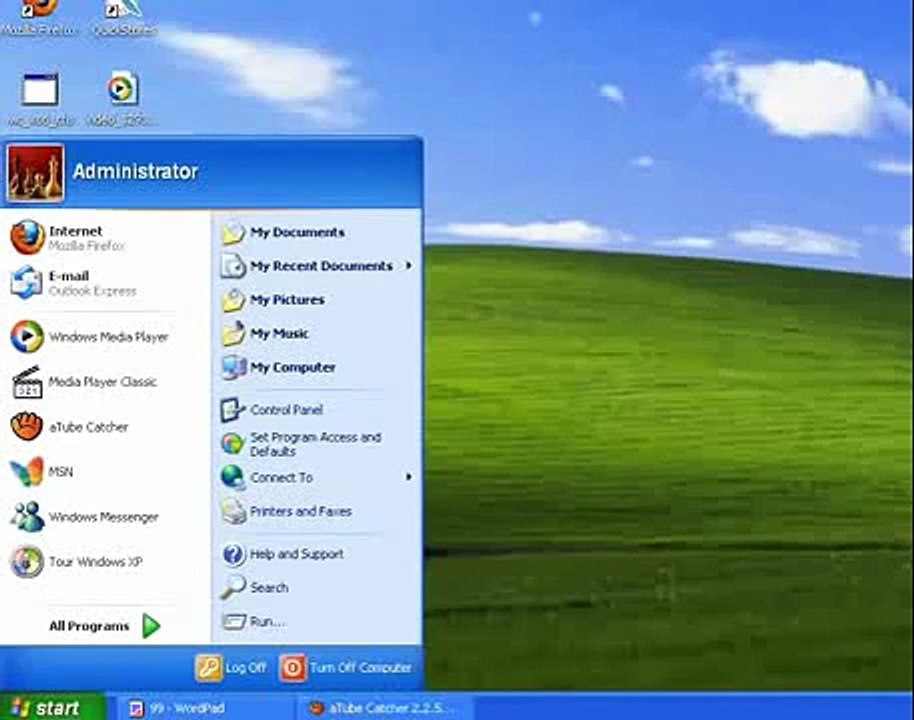Click the Run... icon
The image size is (914, 720).
click(234, 621)
